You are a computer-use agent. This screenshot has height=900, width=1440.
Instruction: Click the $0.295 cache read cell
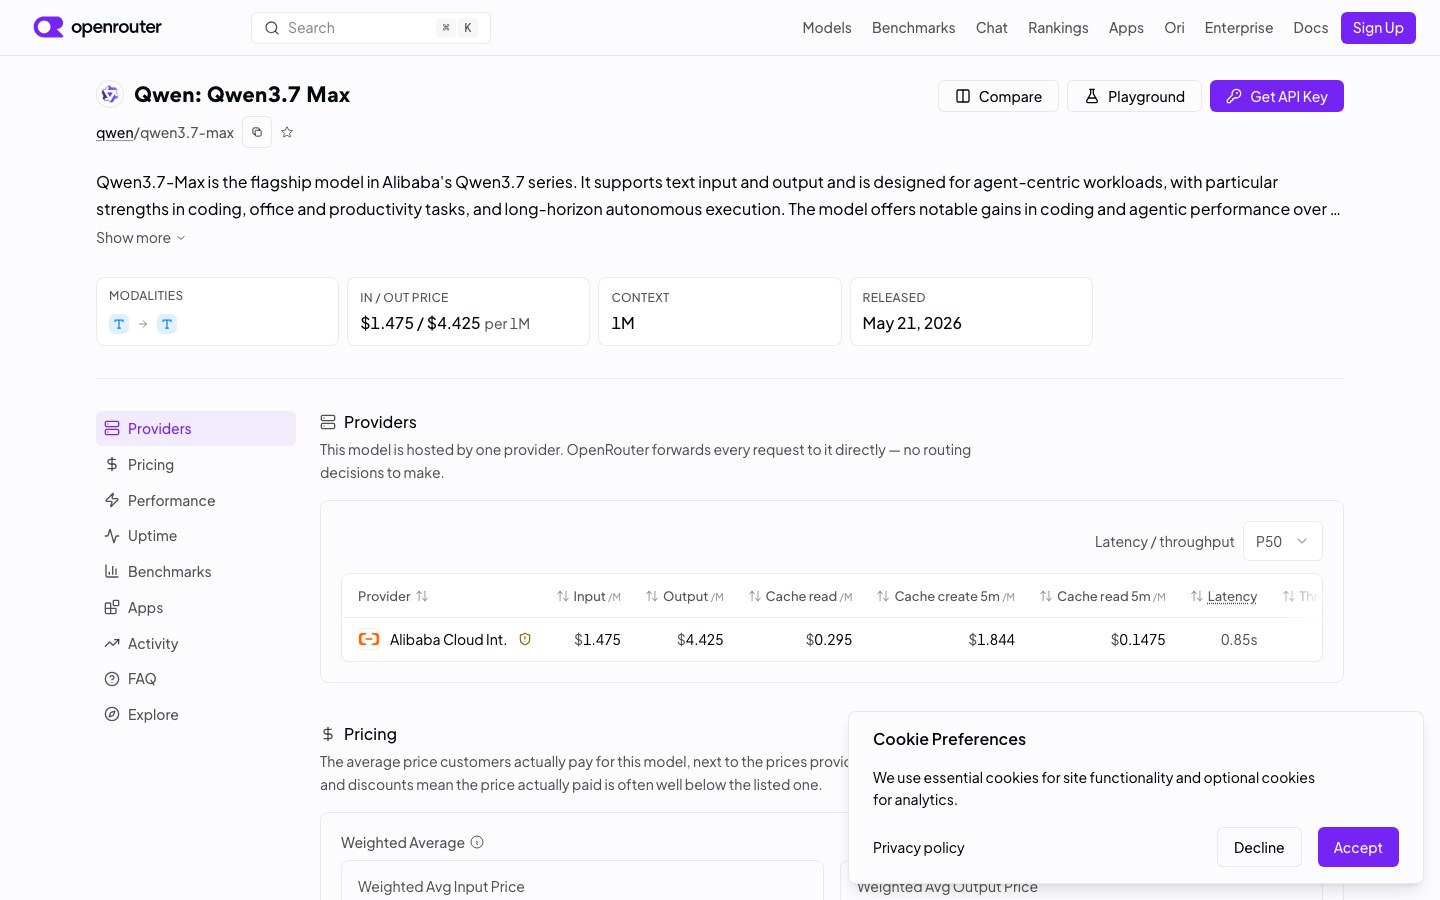(829, 639)
